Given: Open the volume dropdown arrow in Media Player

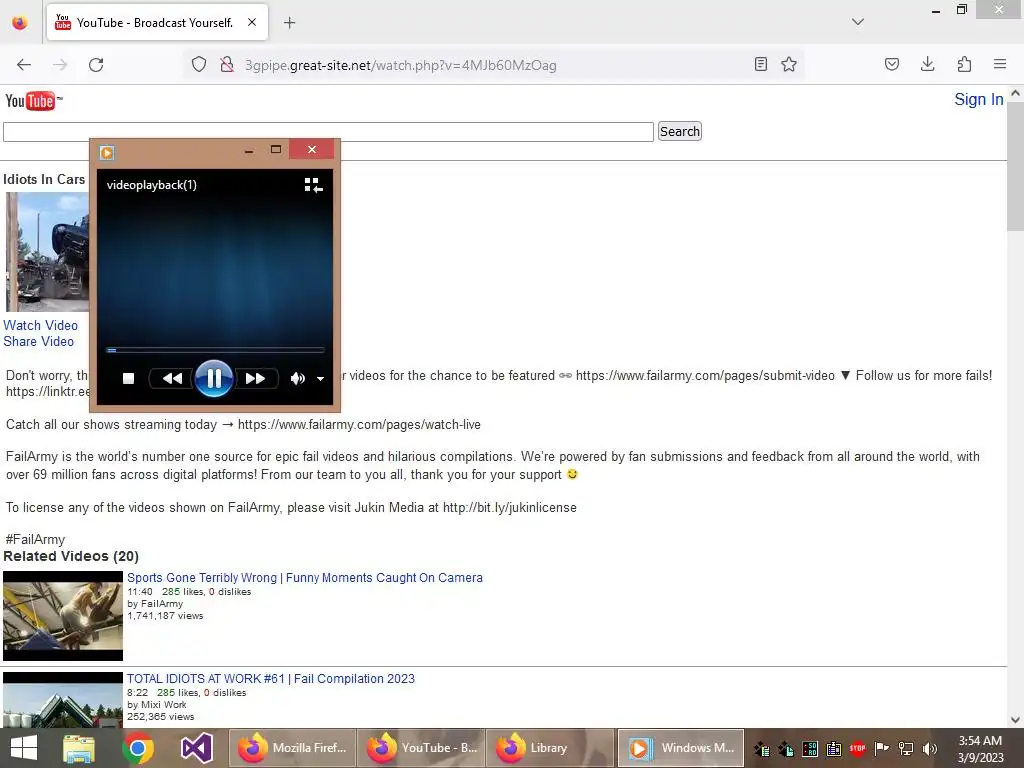Looking at the screenshot, I should [x=320, y=379].
